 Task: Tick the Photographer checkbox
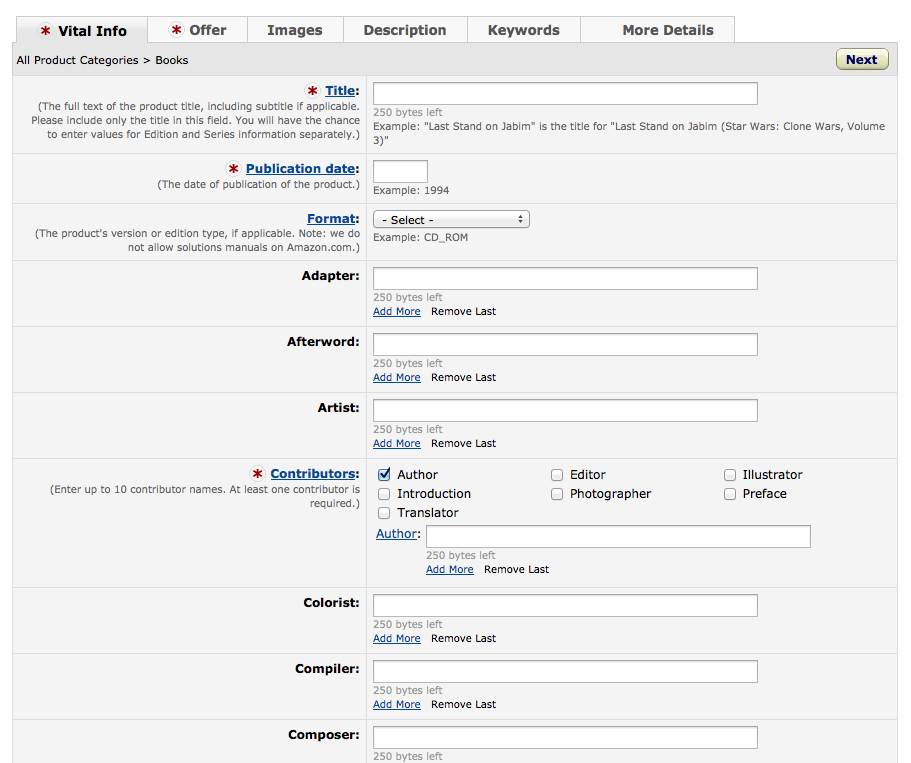click(557, 494)
